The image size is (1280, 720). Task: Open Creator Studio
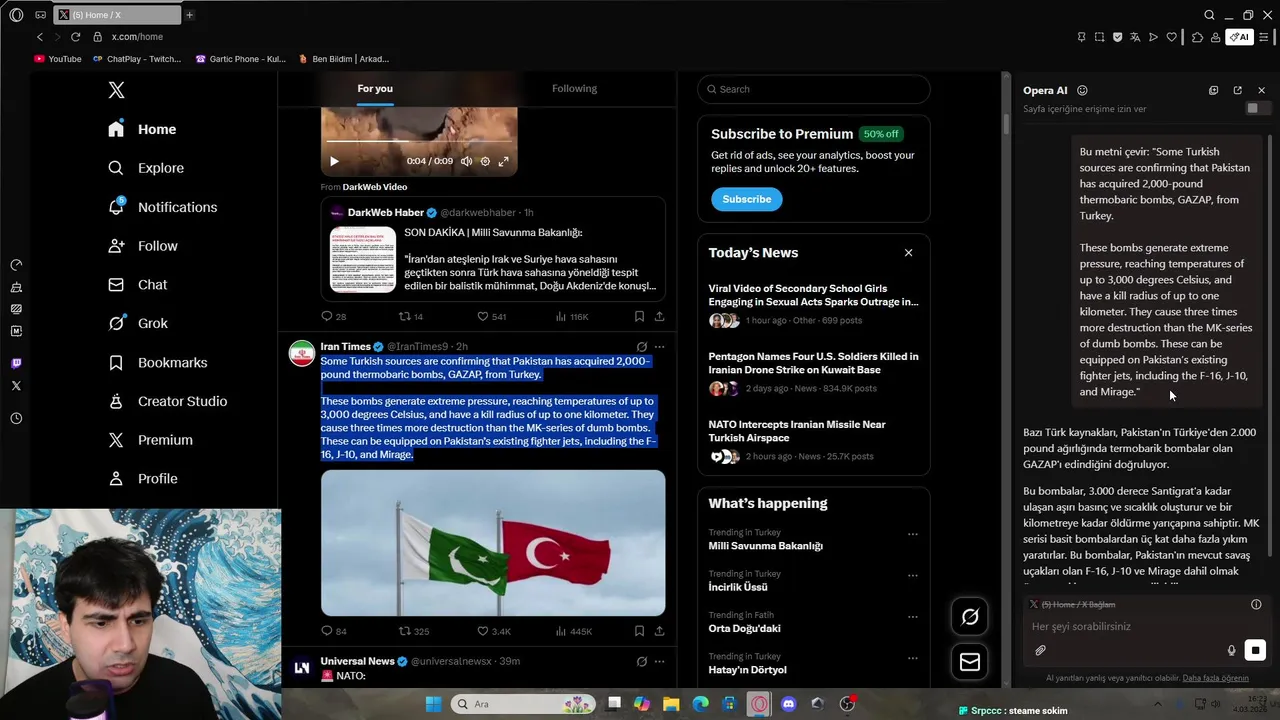coord(168,401)
